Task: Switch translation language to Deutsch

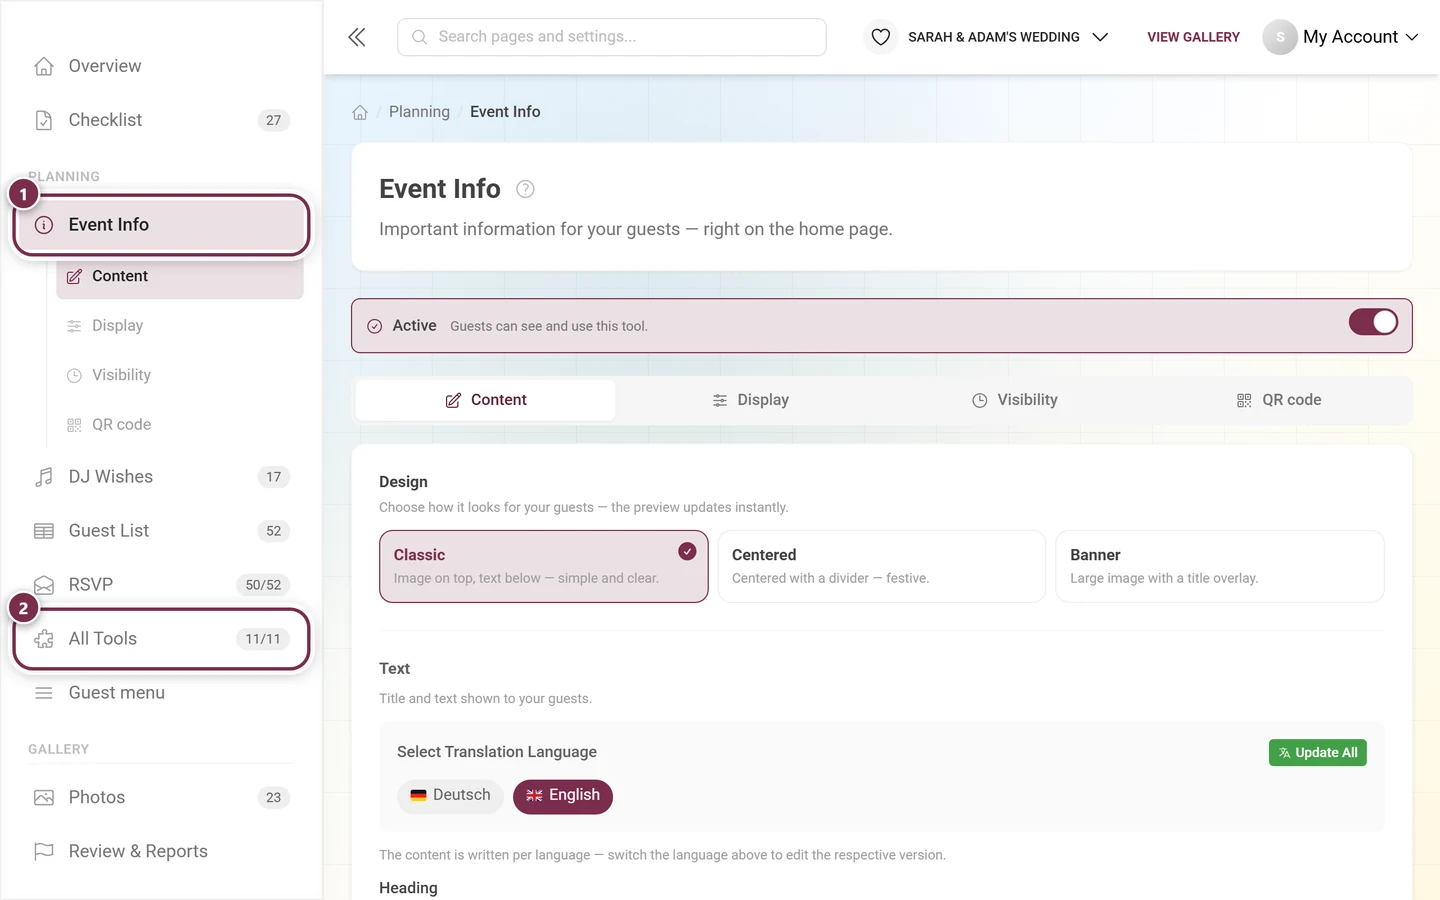Action: pyautogui.click(x=450, y=796)
